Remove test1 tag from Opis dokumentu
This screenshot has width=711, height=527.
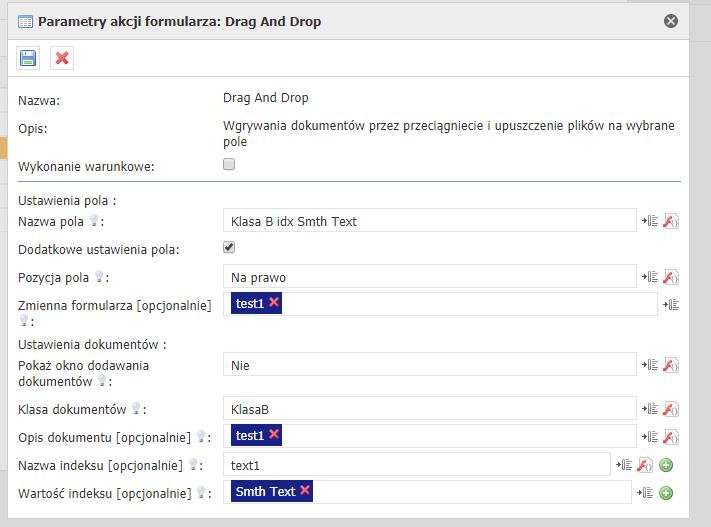(x=273, y=435)
